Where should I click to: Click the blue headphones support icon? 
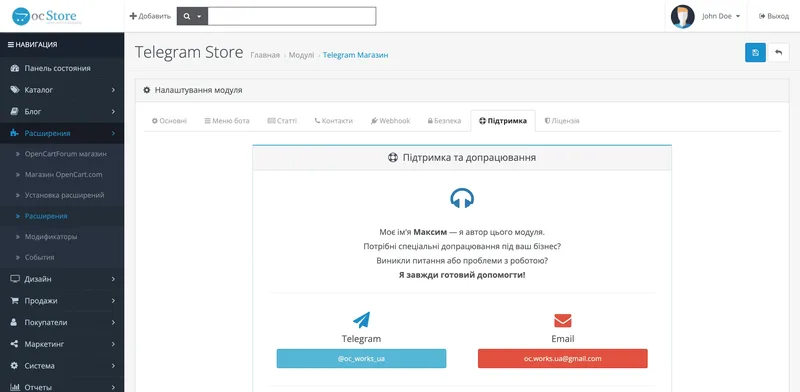tap(462, 198)
